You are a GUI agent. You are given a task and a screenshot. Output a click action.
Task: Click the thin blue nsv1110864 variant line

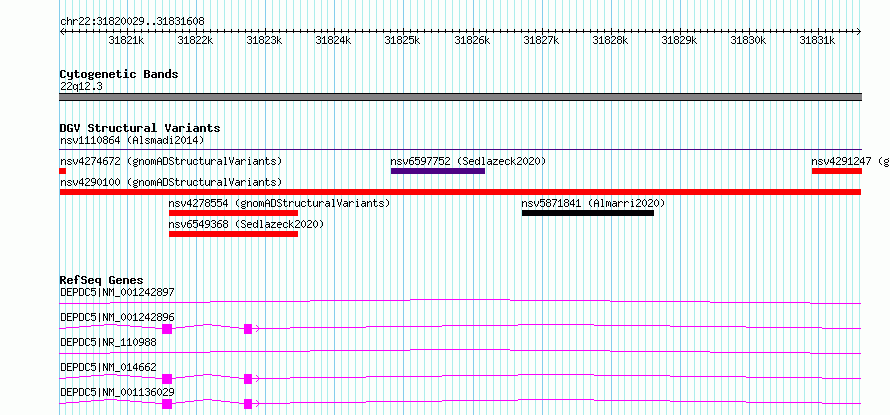(x=461, y=150)
